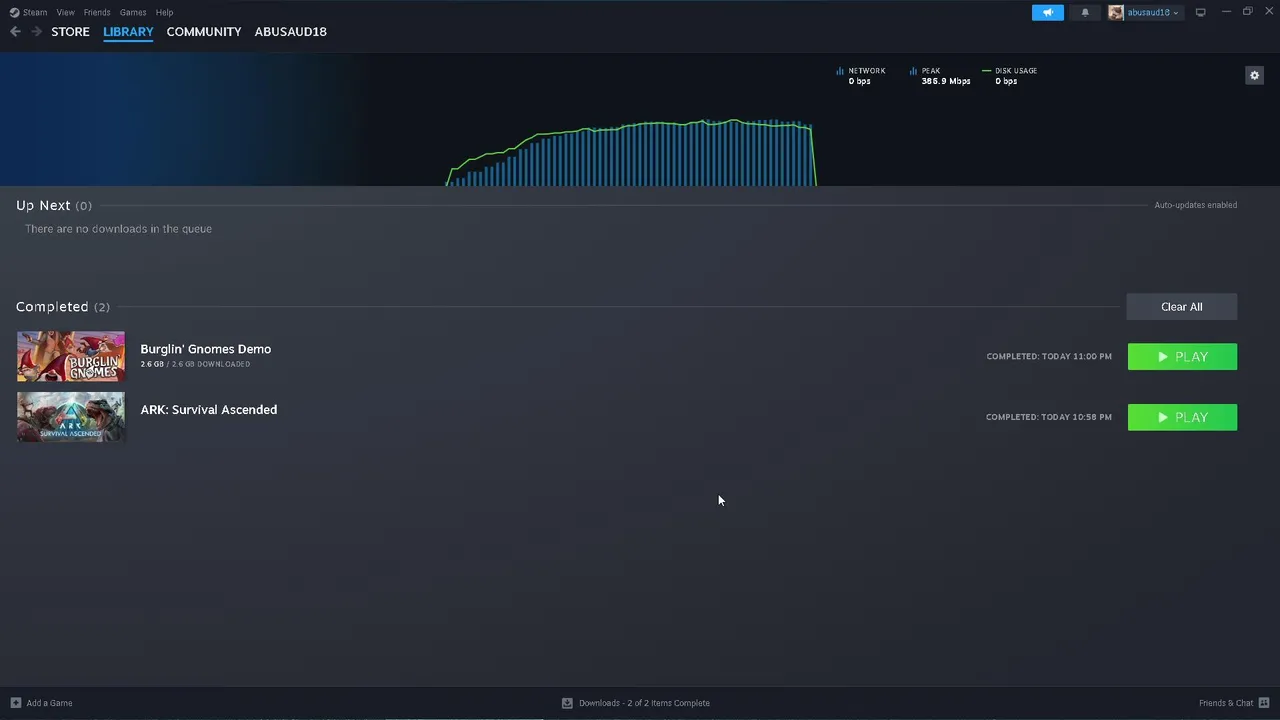Viewport: 1280px width, 720px height.
Task: Open Downloads - 2 of 2 Items Complete
Action: tap(644, 703)
